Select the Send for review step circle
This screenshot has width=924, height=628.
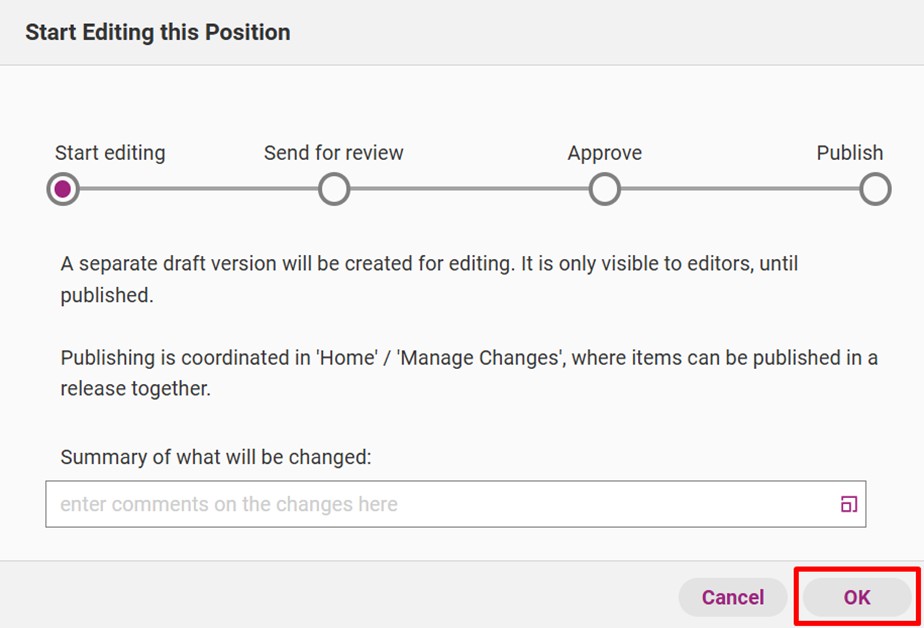(334, 189)
